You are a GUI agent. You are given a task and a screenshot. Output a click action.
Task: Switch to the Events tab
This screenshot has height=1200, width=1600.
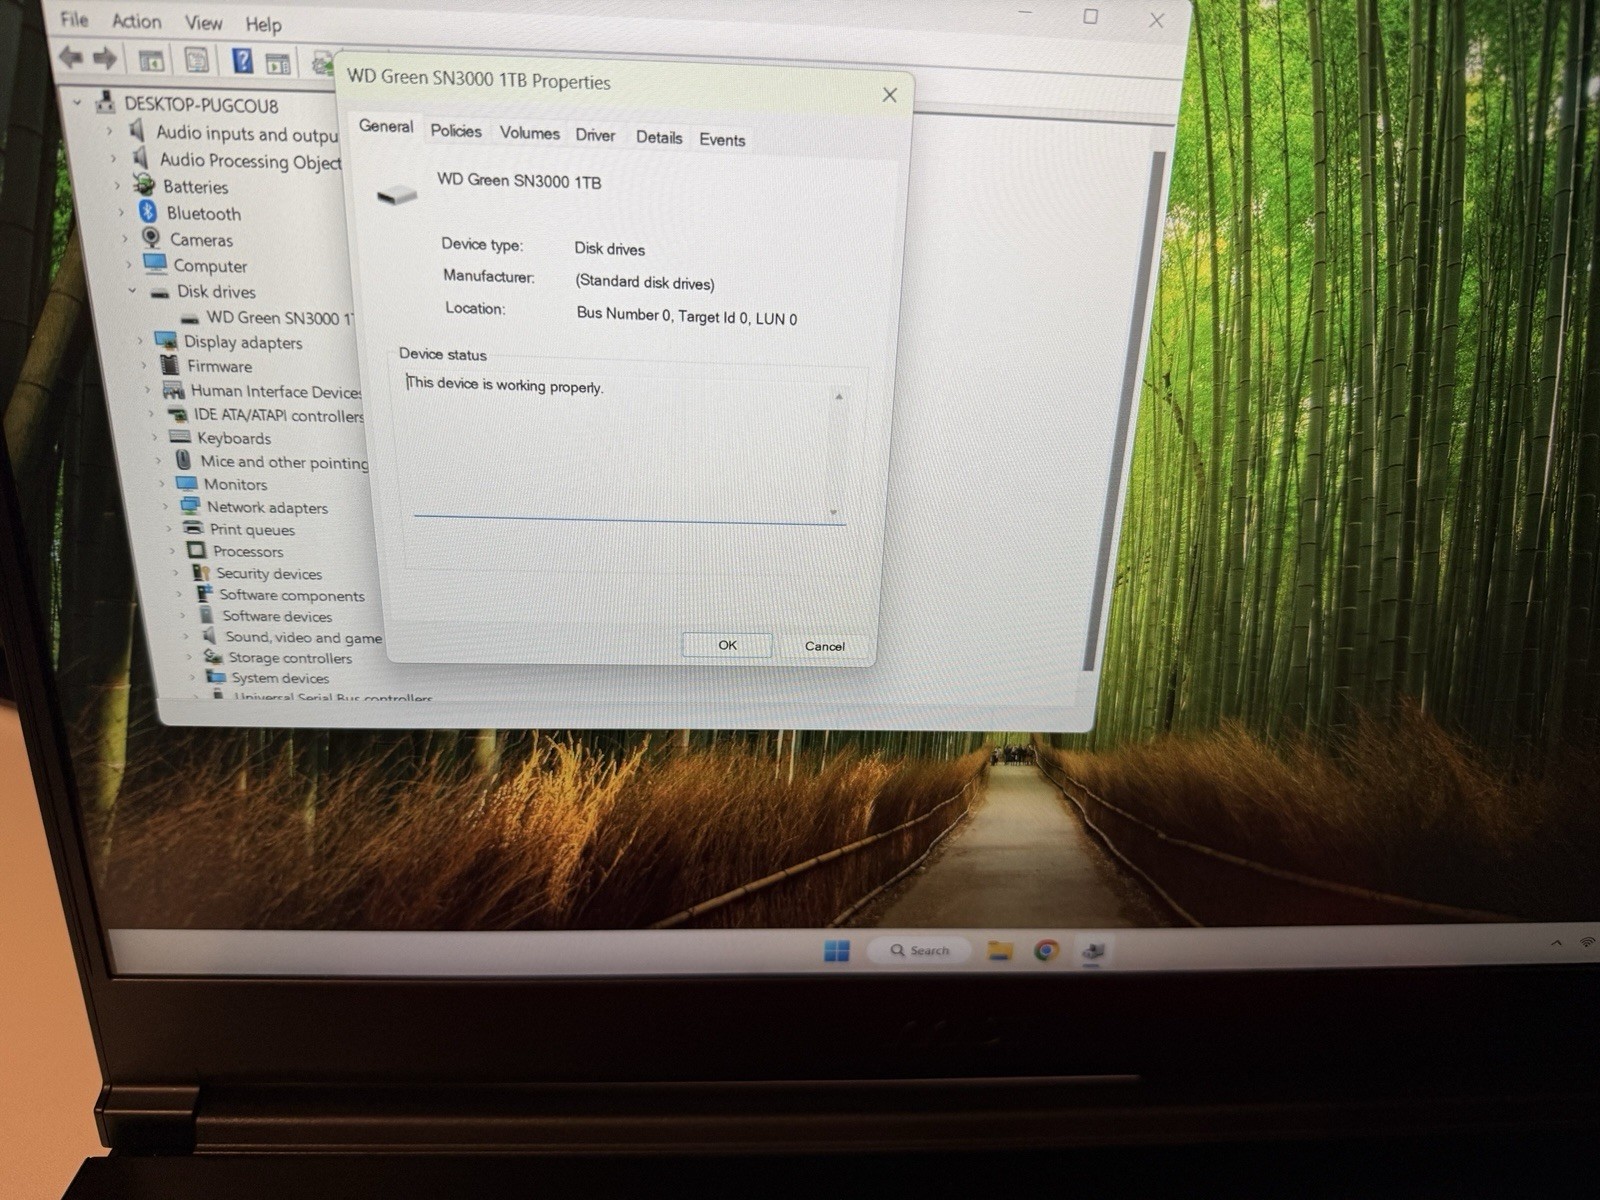pyautogui.click(x=722, y=140)
